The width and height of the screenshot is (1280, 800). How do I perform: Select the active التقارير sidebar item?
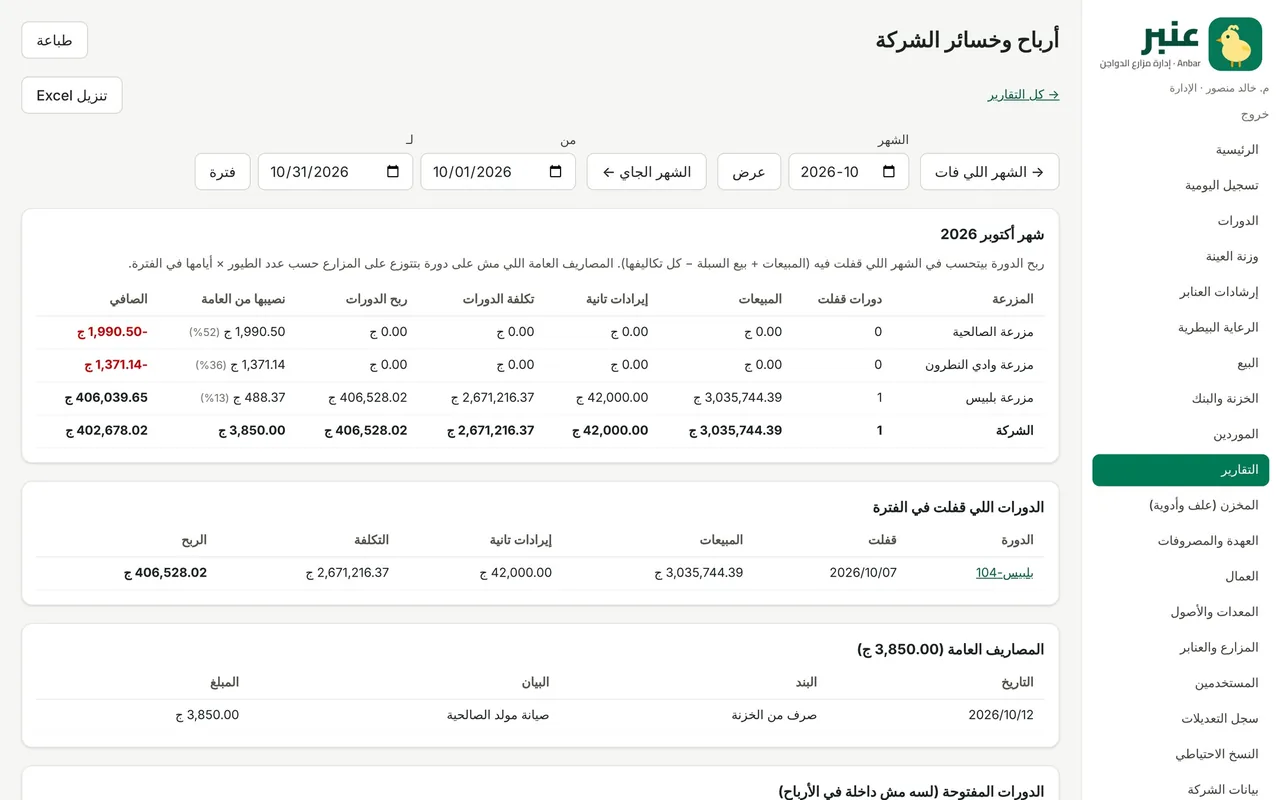[1180, 470]
